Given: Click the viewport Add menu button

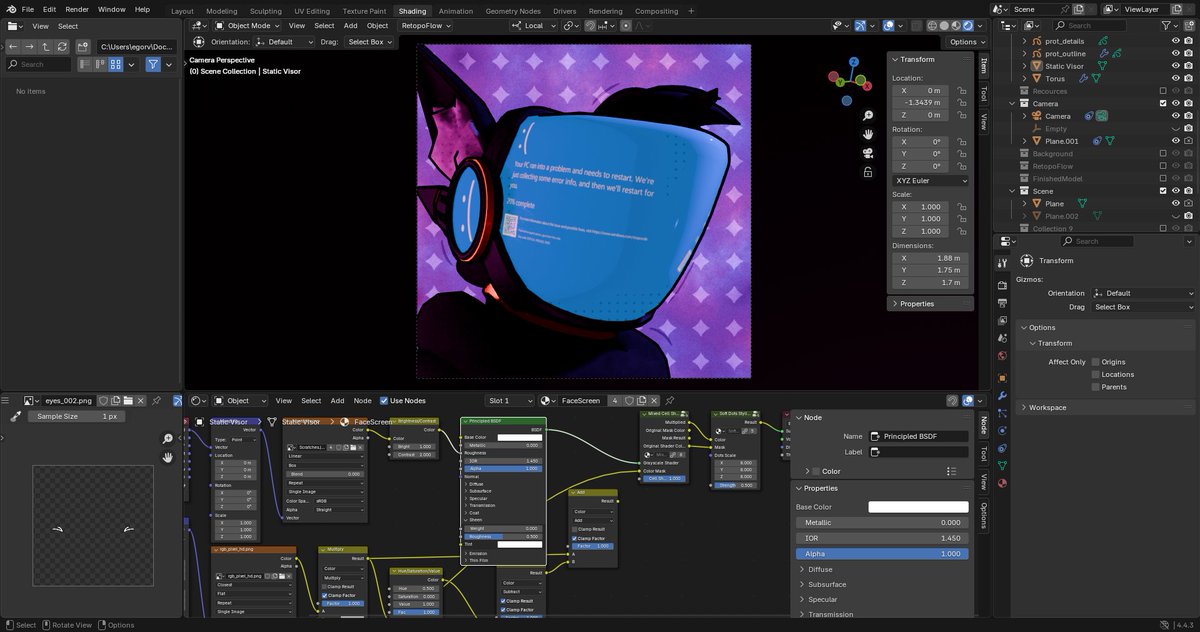Looking at the screenshot, I should pos(350,26).
